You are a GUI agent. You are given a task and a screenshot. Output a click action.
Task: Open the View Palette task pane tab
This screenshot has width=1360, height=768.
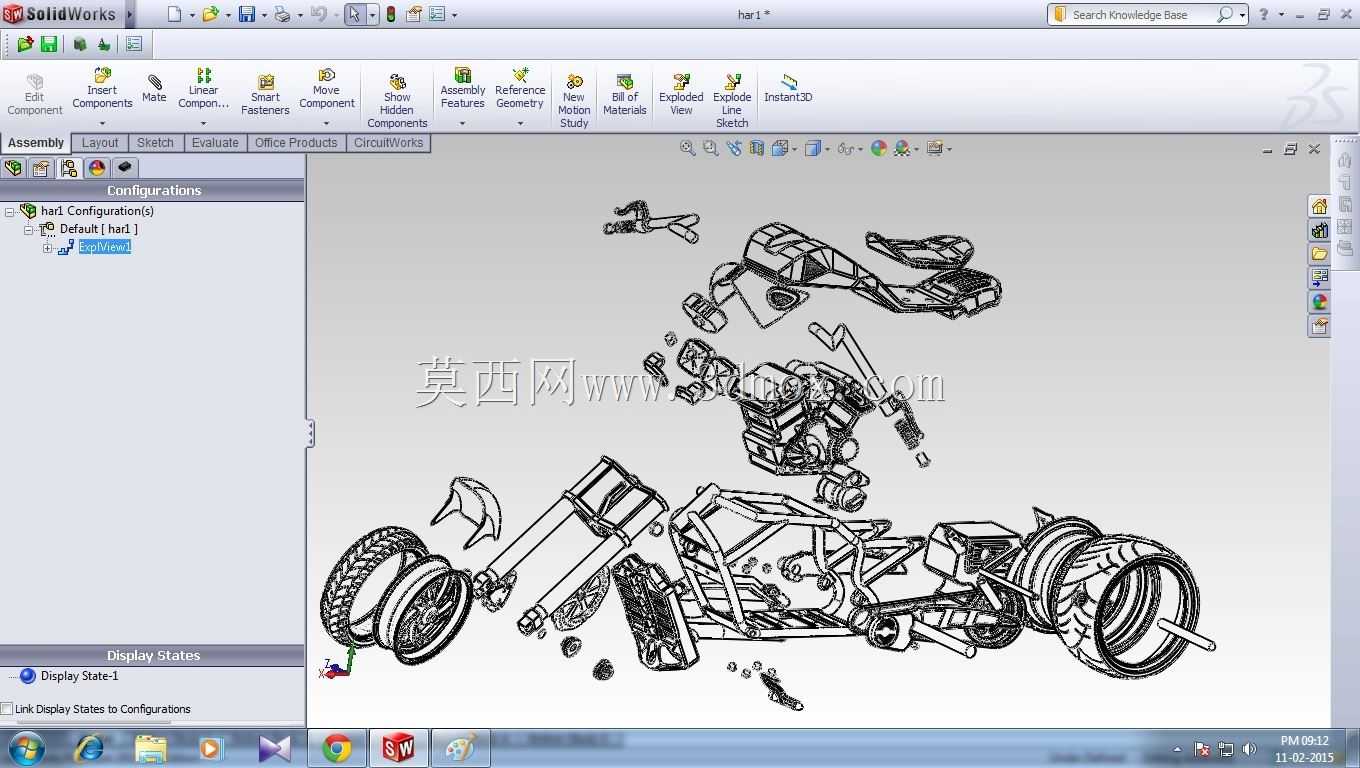pos(1319,278)
